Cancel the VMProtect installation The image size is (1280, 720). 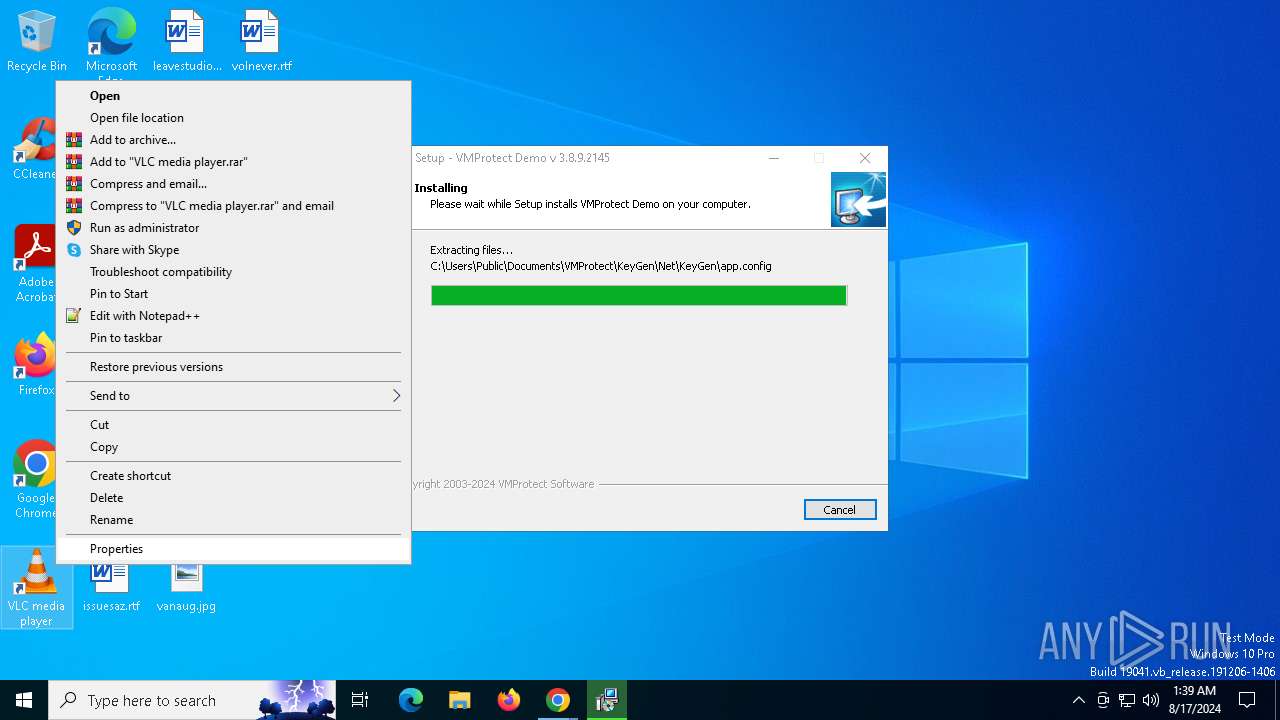coord(840,510)
